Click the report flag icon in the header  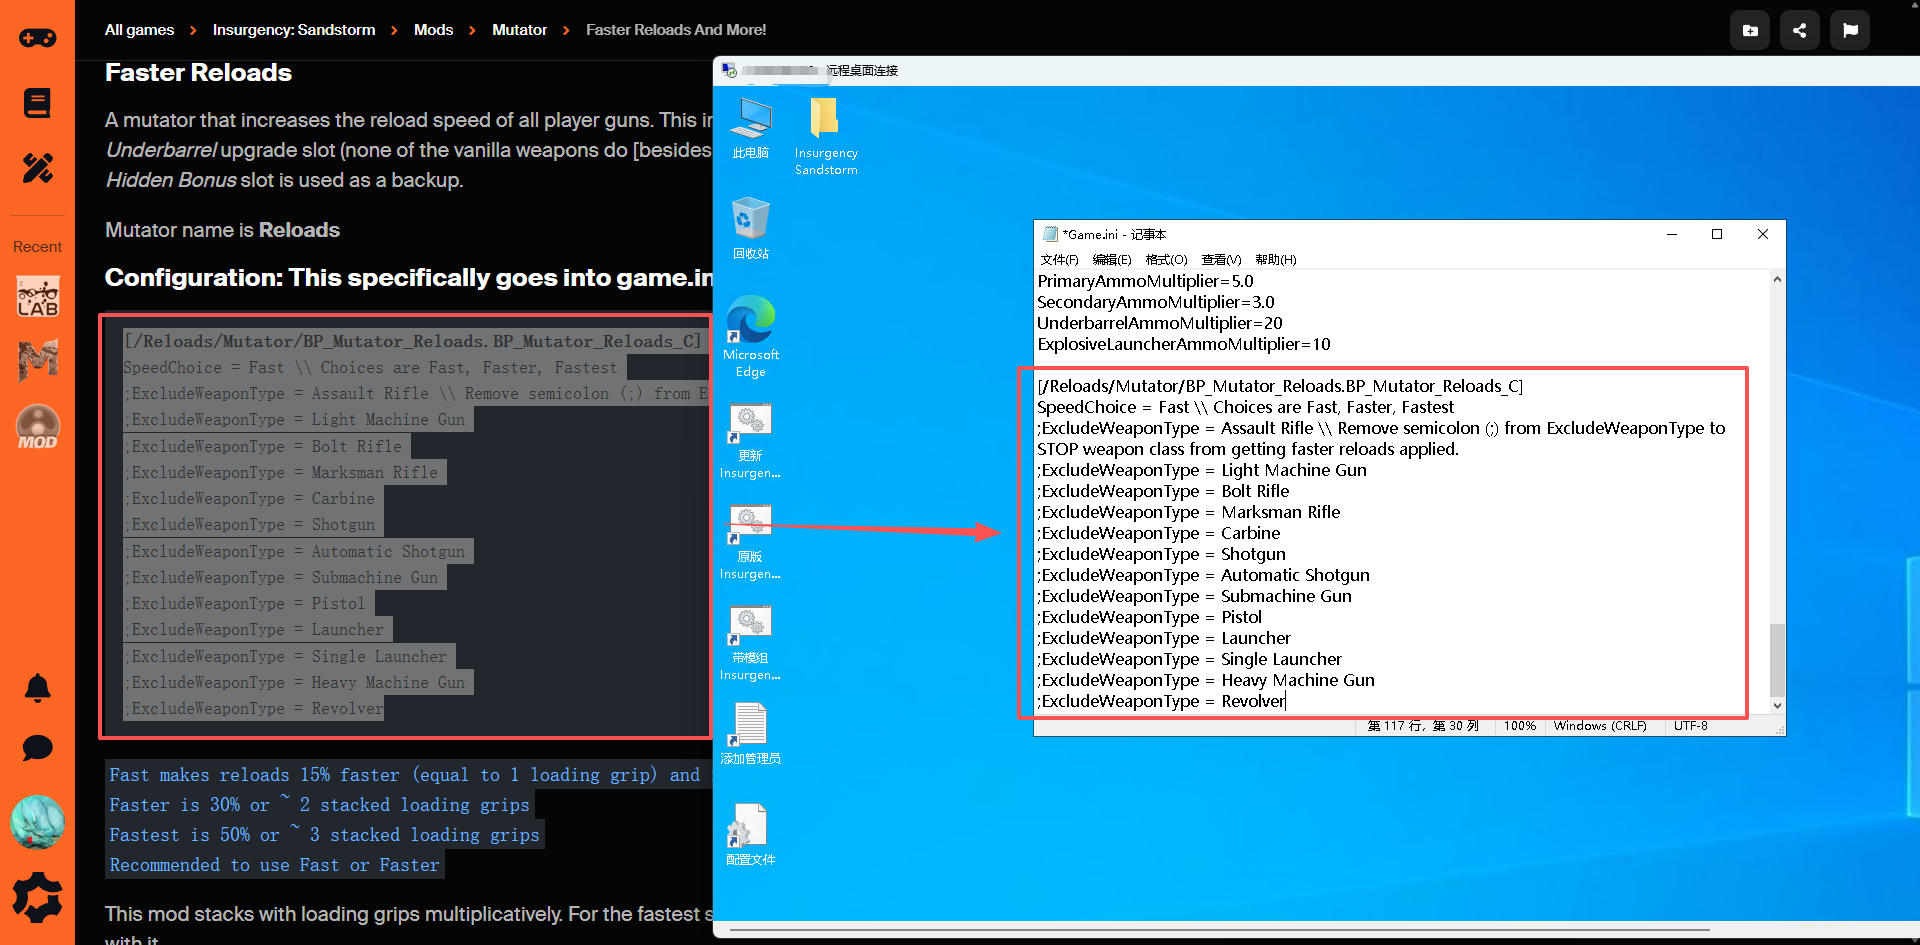tap(1850, 30)
